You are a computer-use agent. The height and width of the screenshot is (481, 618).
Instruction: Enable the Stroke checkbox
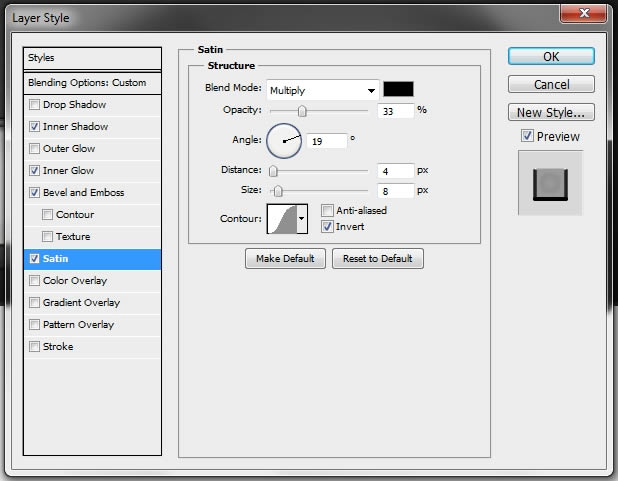pos(35,347)
